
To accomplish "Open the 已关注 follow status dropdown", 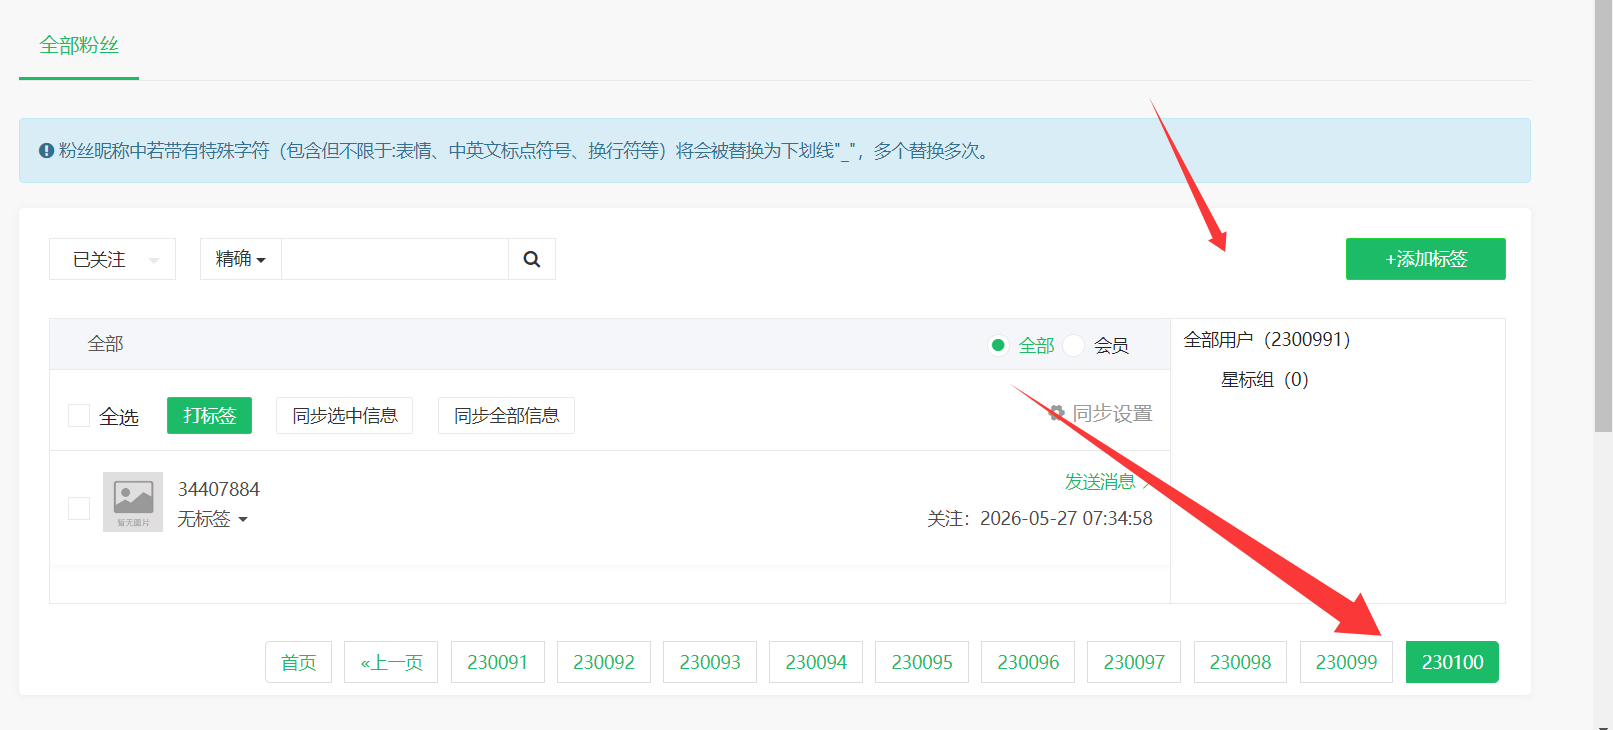I will point(112,259).
